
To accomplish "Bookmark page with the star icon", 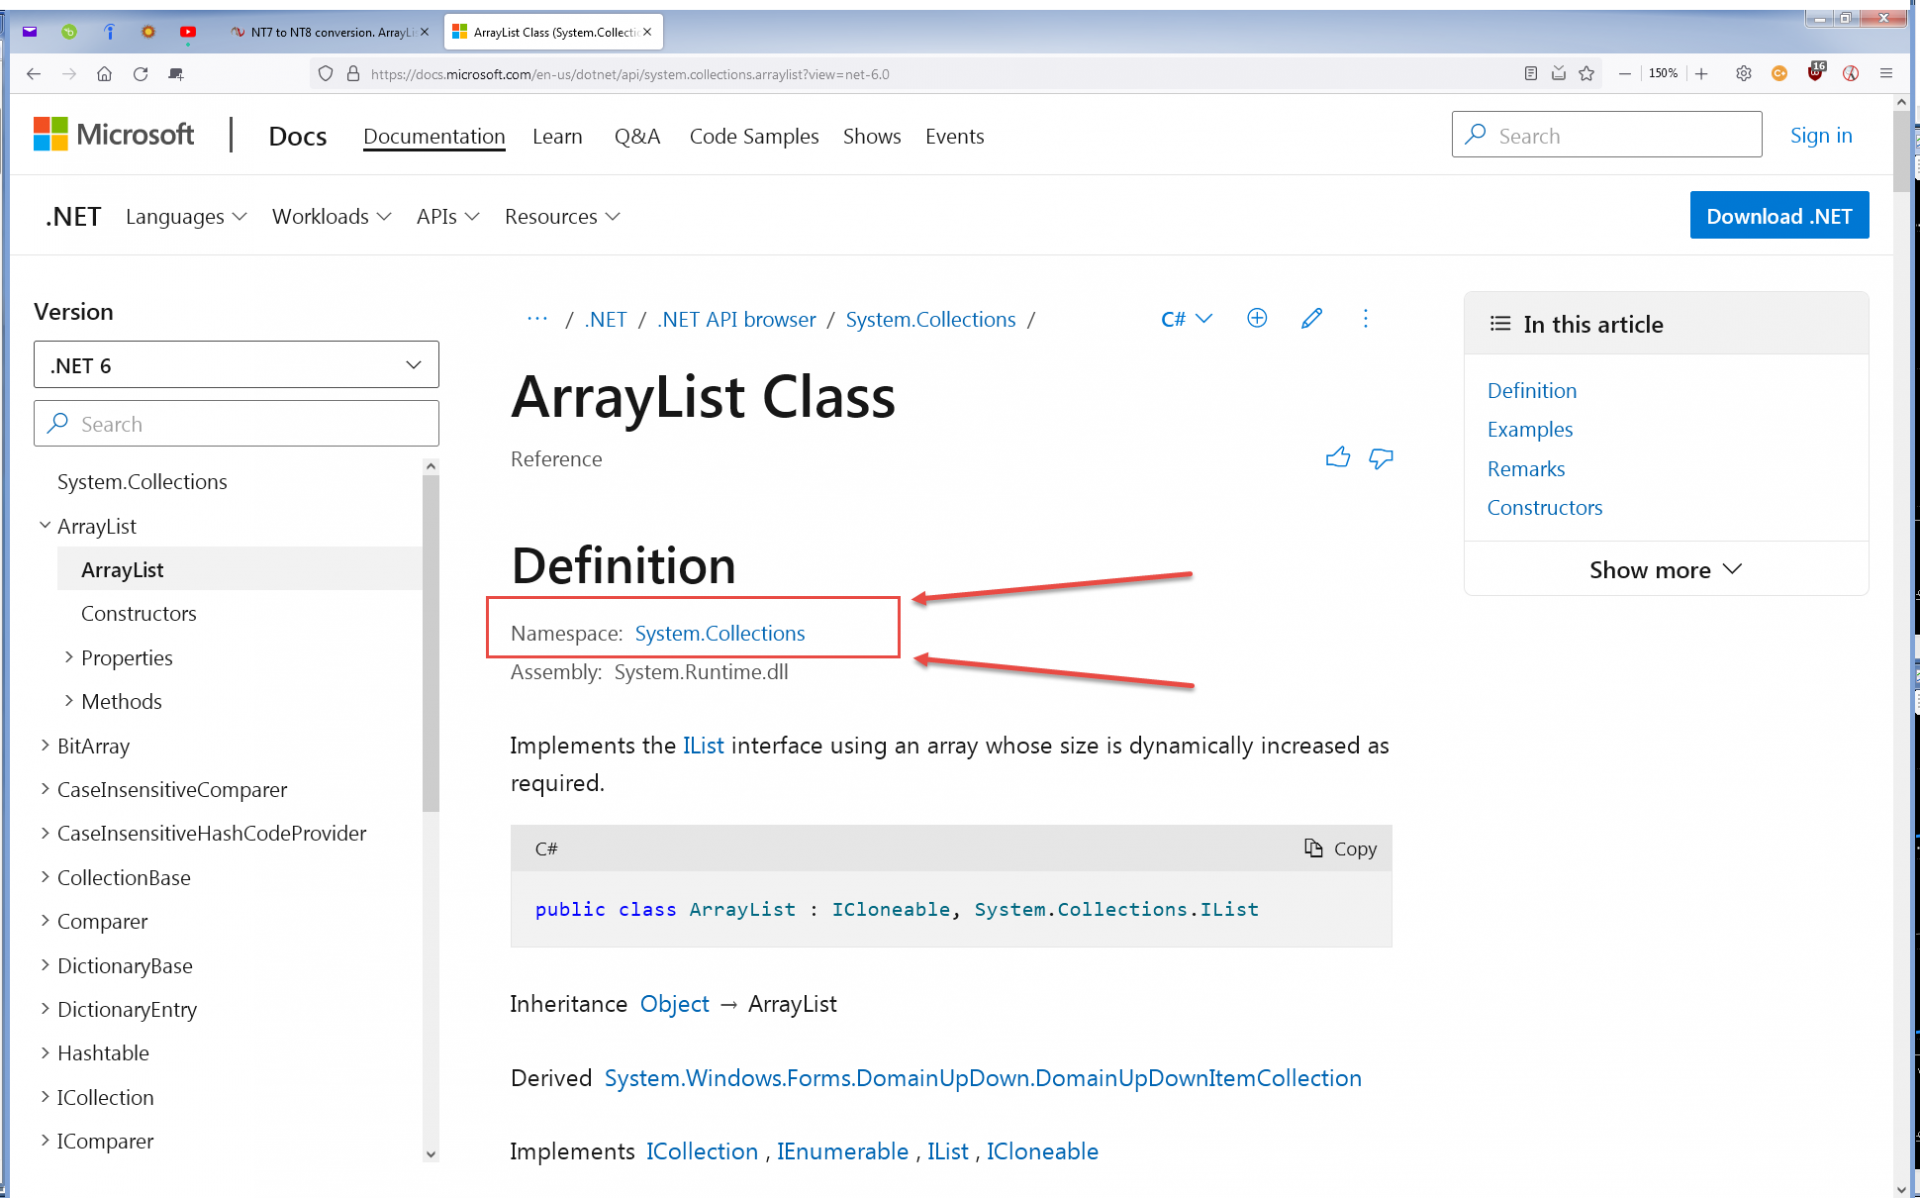I will tap(1586, 74).
